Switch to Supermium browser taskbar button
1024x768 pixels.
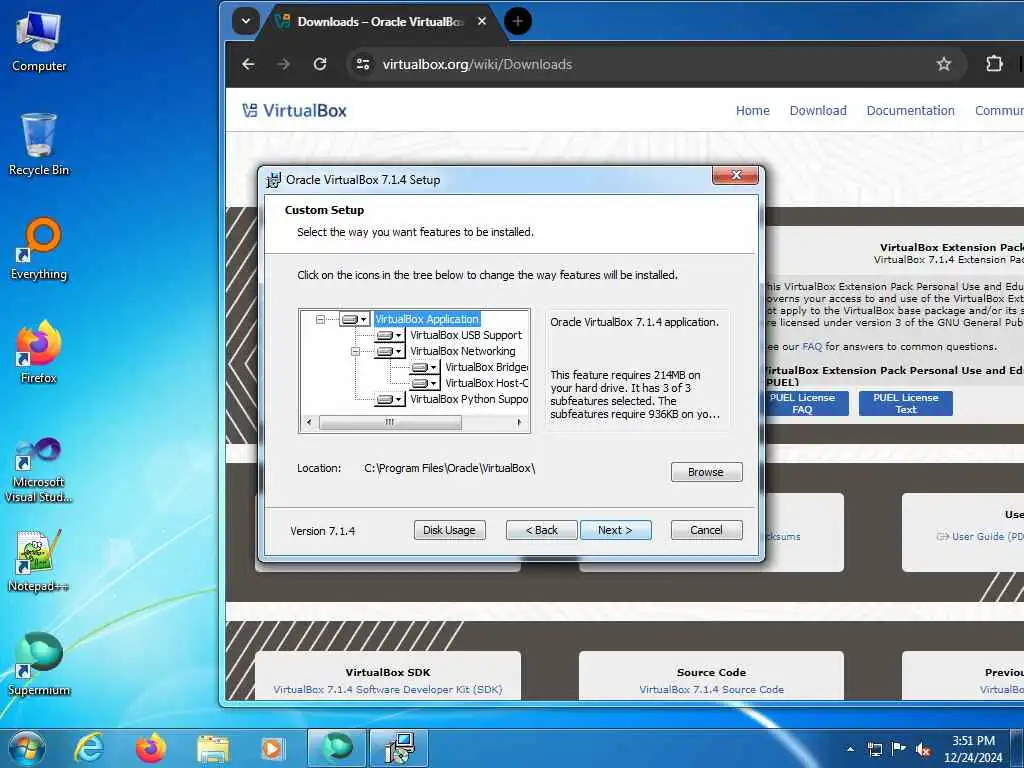pos(337,748)
